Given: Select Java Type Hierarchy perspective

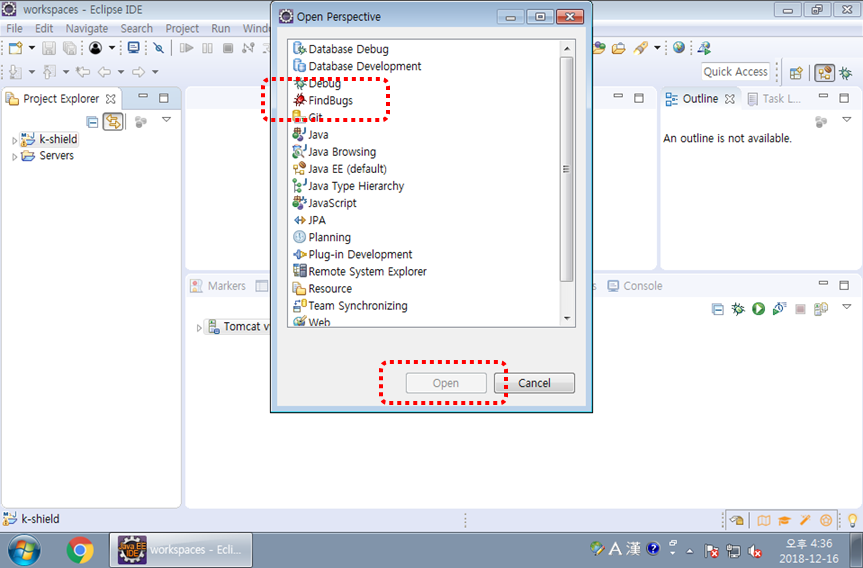Looking at the screenshot, I should click(x=348, y=185).
